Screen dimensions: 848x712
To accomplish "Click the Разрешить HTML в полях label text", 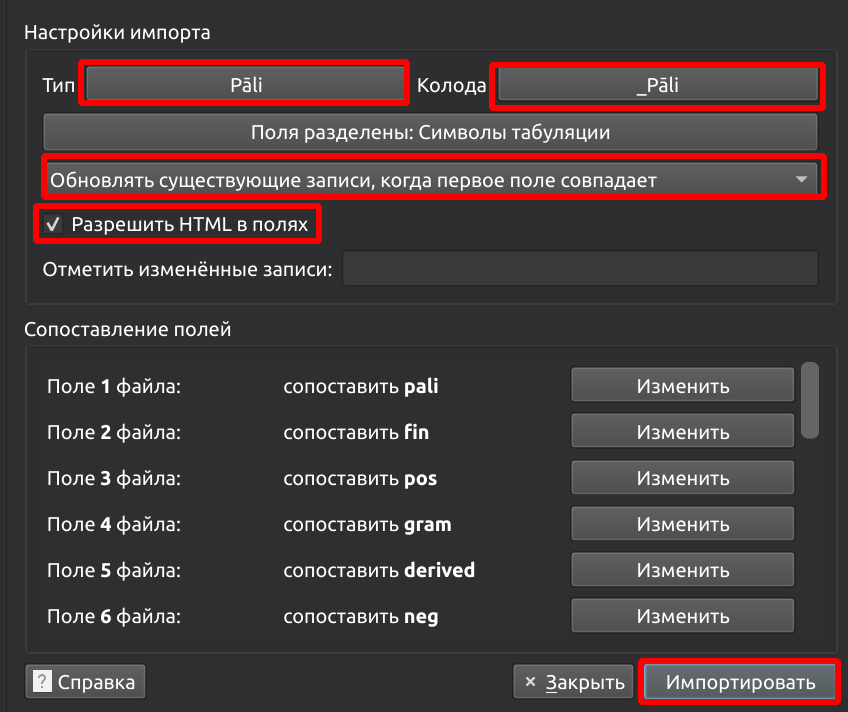I will coord(189,225).
